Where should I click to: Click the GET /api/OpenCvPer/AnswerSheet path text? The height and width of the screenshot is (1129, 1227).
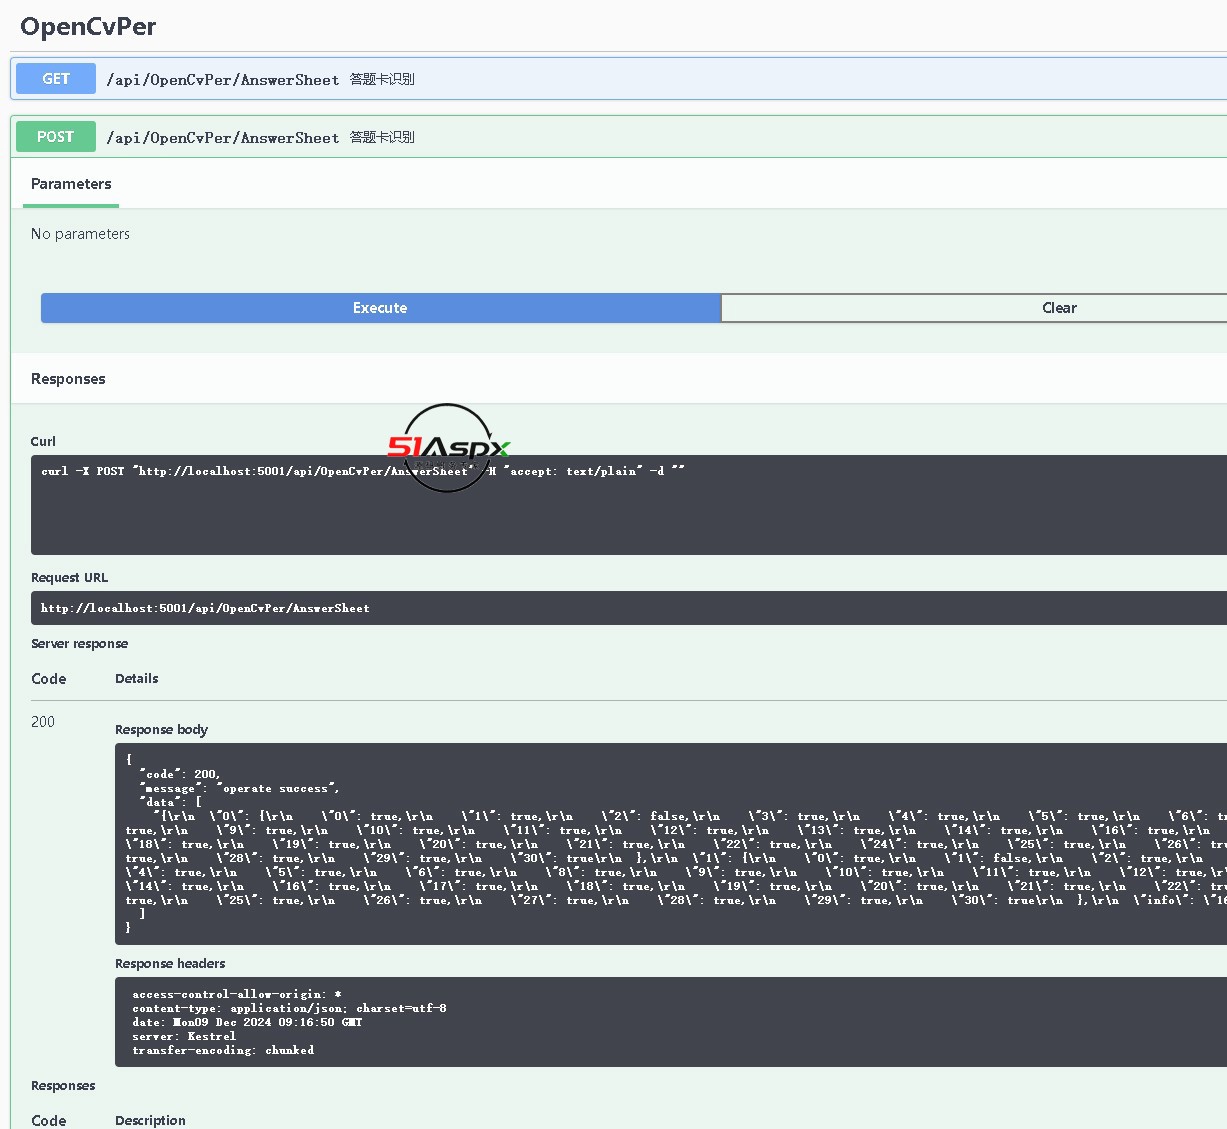point(222,80)
